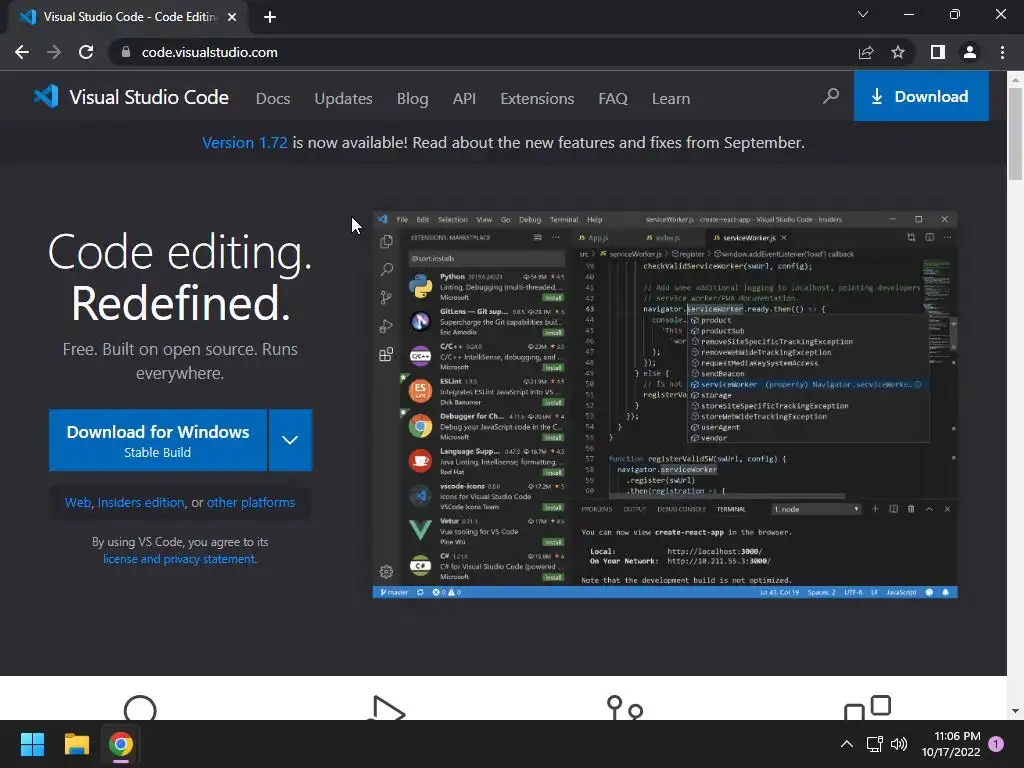Bookmark this page with the star icon
Viewport: 1024px width, 768px height.
pyautogui.click(x=898, y=52)
